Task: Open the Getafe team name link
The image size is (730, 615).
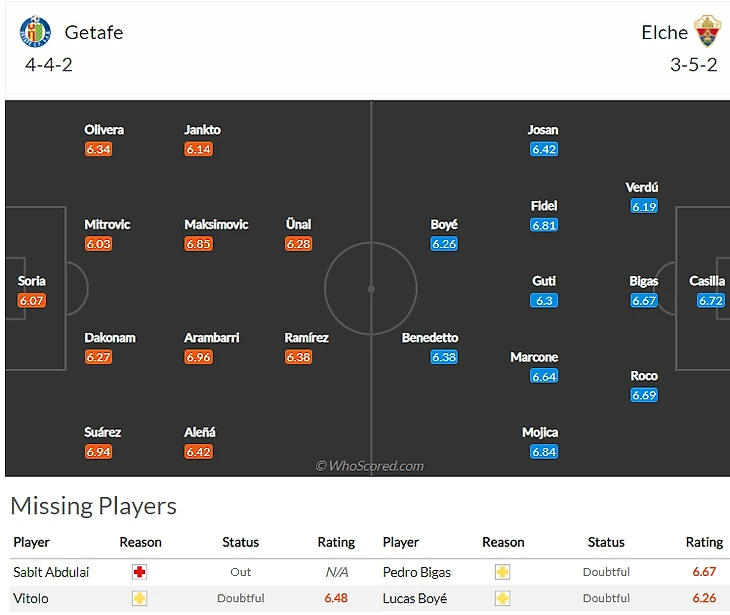Action: click(94, 32)
